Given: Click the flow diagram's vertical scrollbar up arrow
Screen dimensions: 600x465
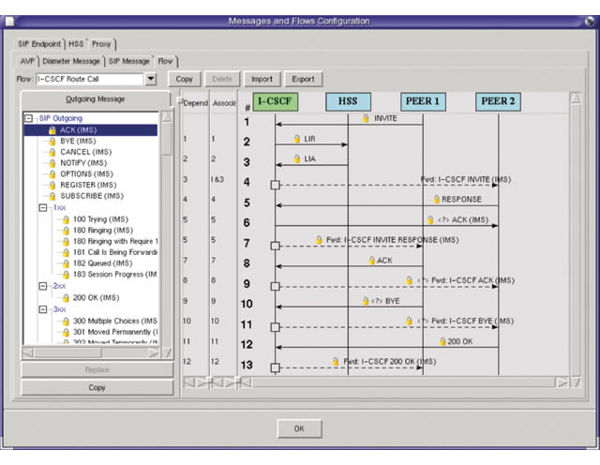Looking at the screenshot, I should [x=575, y=98].
